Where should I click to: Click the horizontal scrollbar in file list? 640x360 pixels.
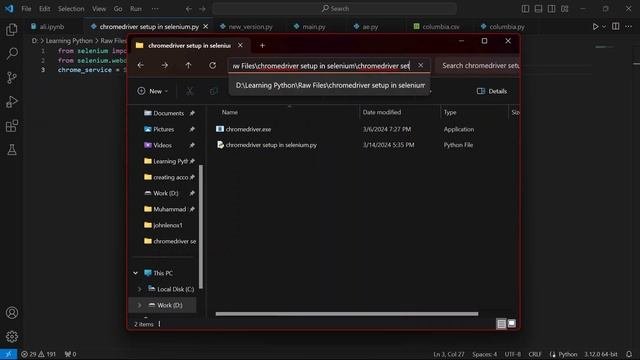point(347,314)
